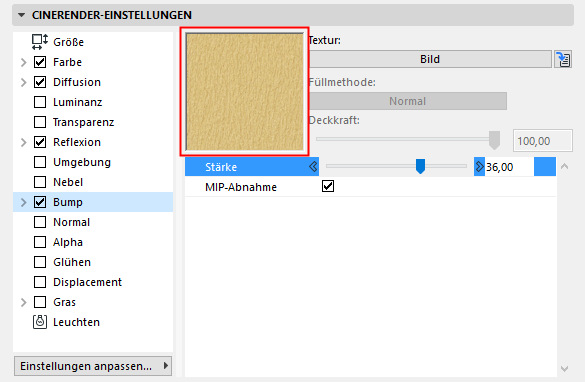The height and width of the screenshot is (382, 585).
Task: Toggle the Reflexion checkbox
Action: tap(40, 142)
